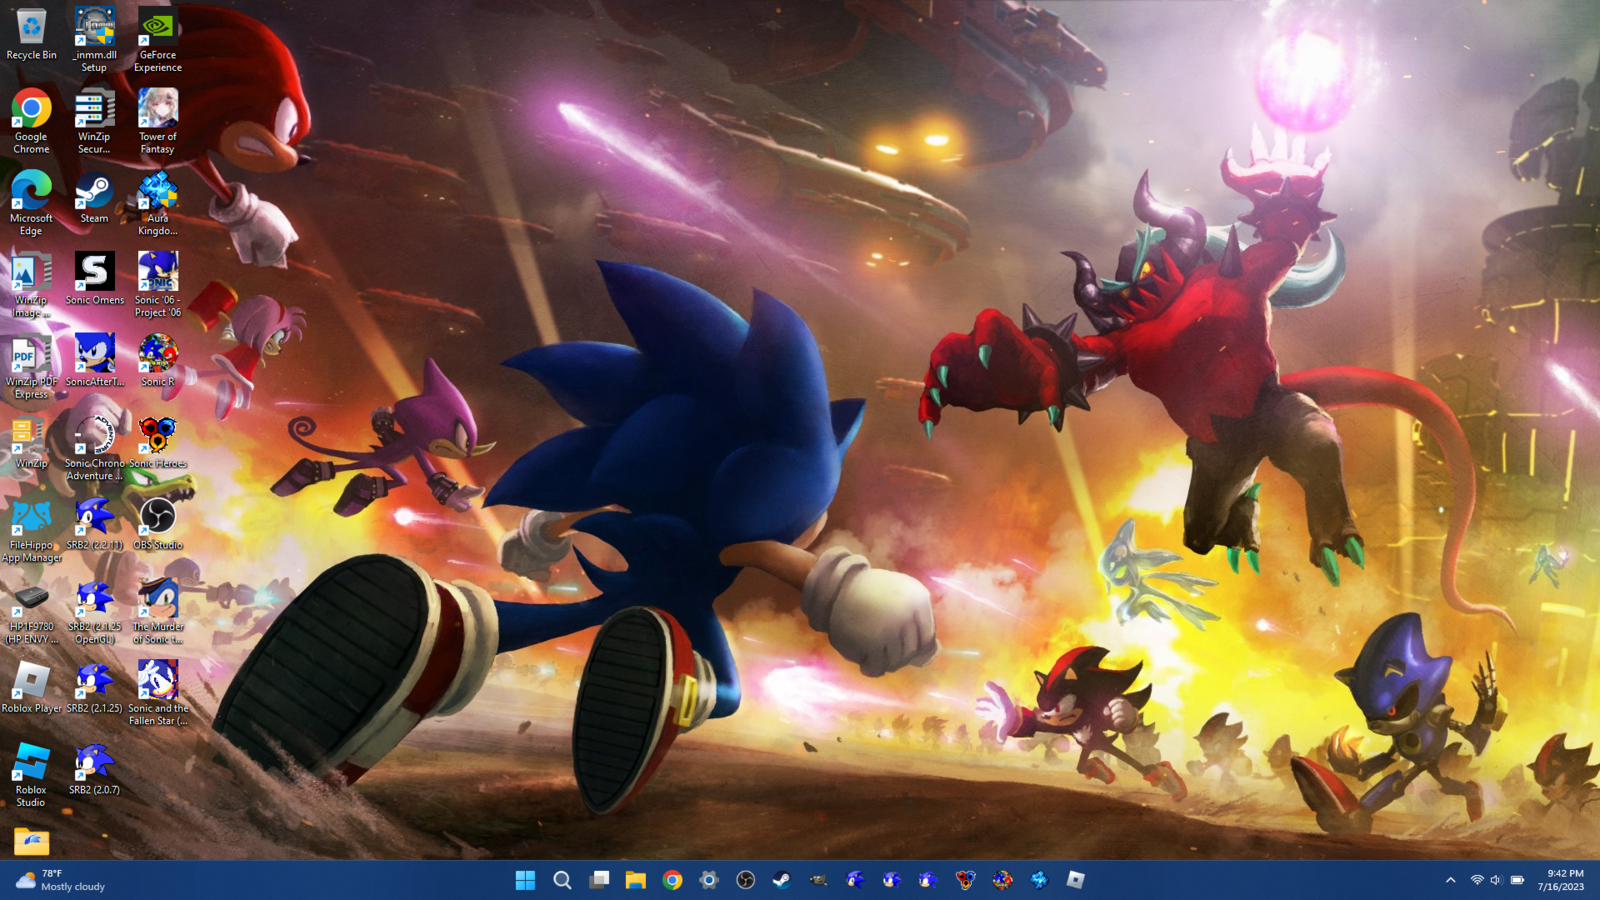Open the plain WinZip desktop shortcut

pos(31,443)
